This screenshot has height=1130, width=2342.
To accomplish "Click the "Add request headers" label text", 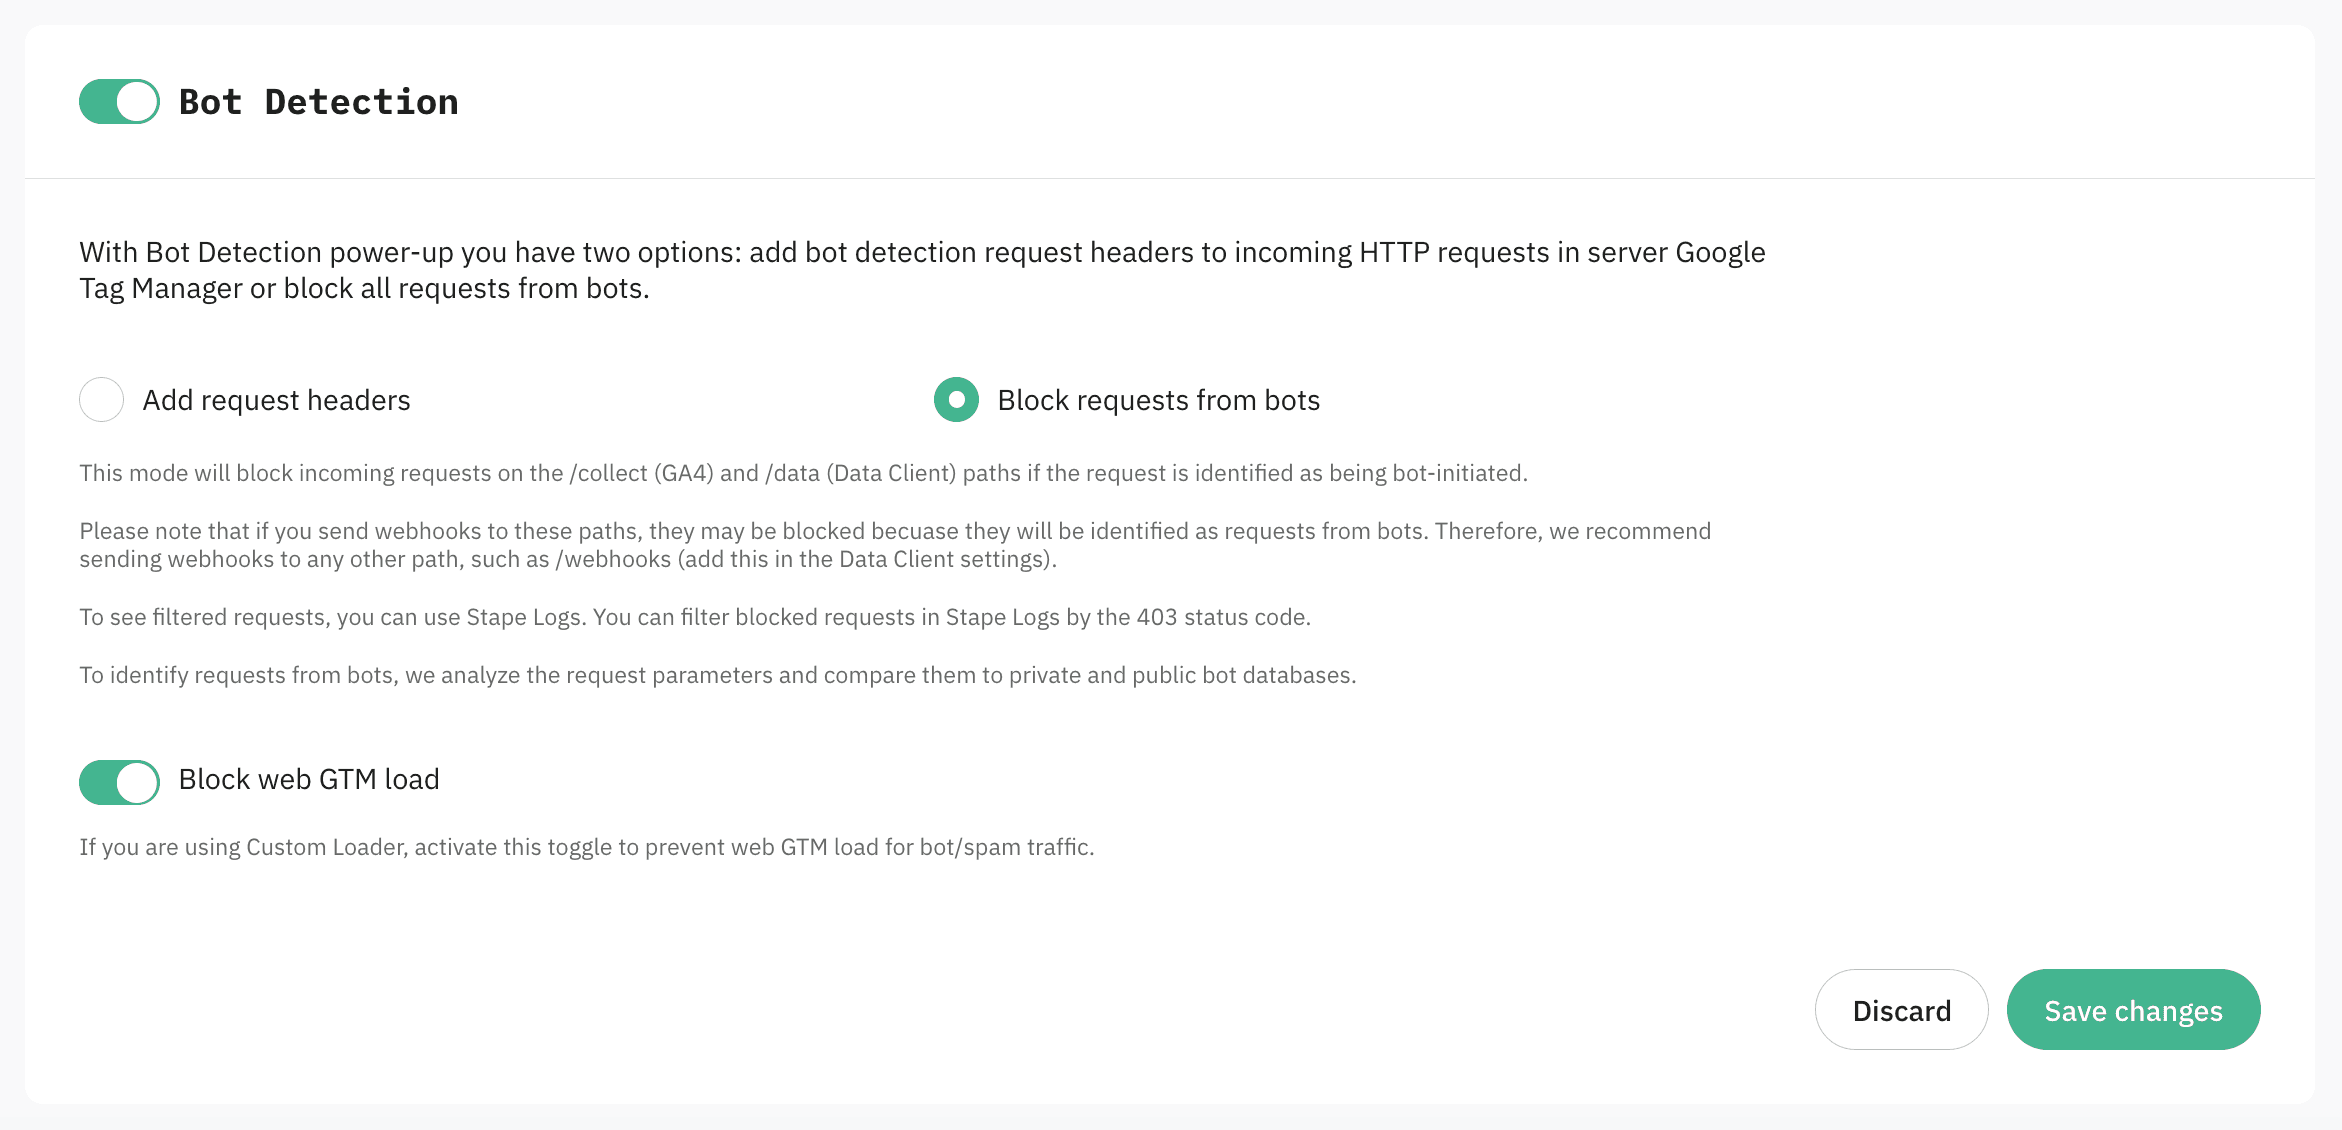I will 276,400.
